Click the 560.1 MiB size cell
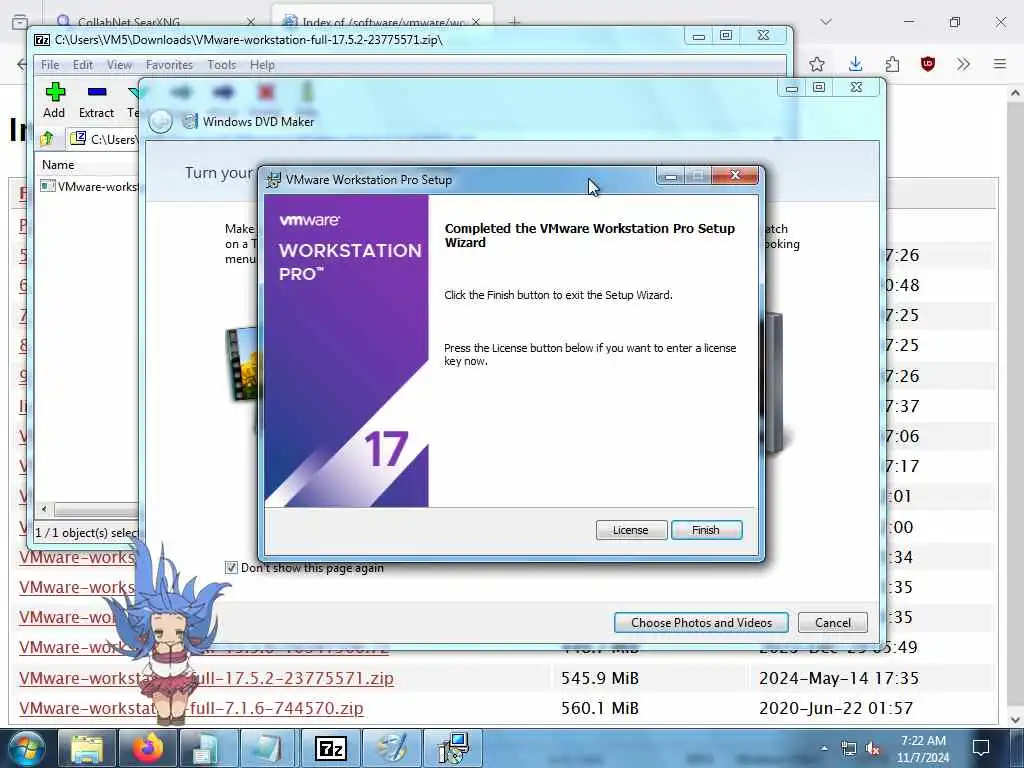1024x768 pixels. 600,708
